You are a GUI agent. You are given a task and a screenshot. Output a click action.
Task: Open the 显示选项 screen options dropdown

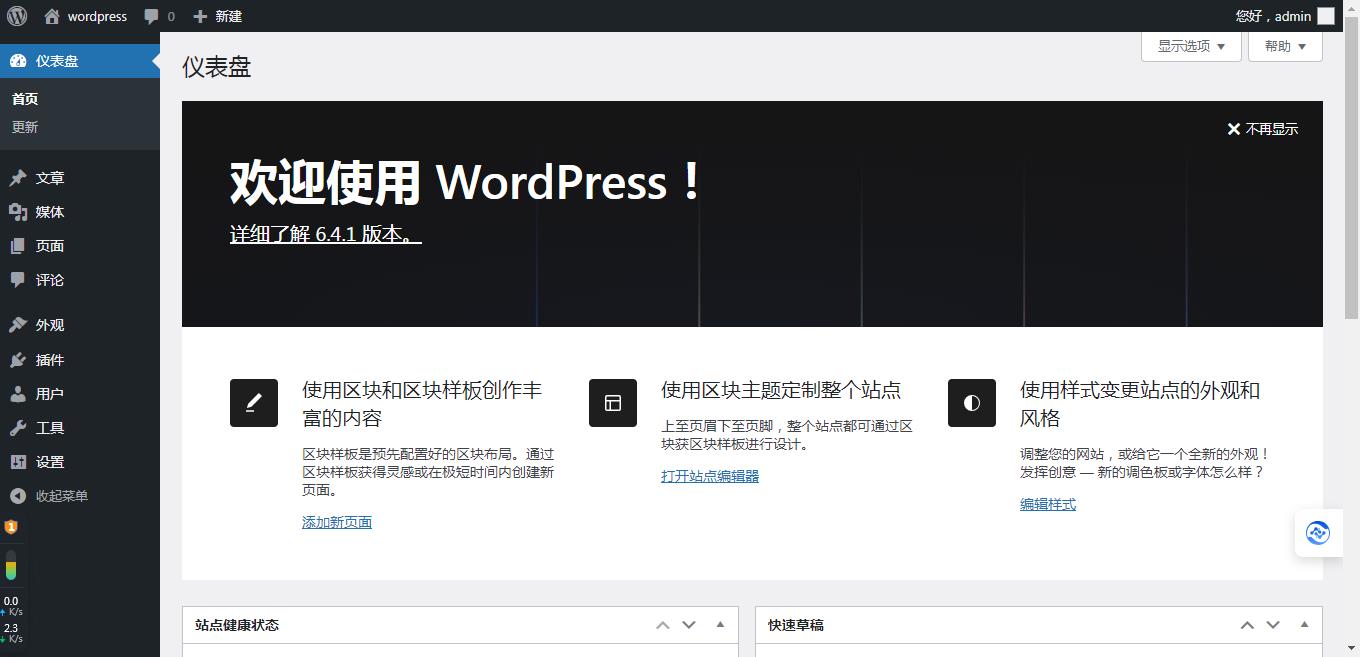pyautogui.click(x=1191, y=46)
